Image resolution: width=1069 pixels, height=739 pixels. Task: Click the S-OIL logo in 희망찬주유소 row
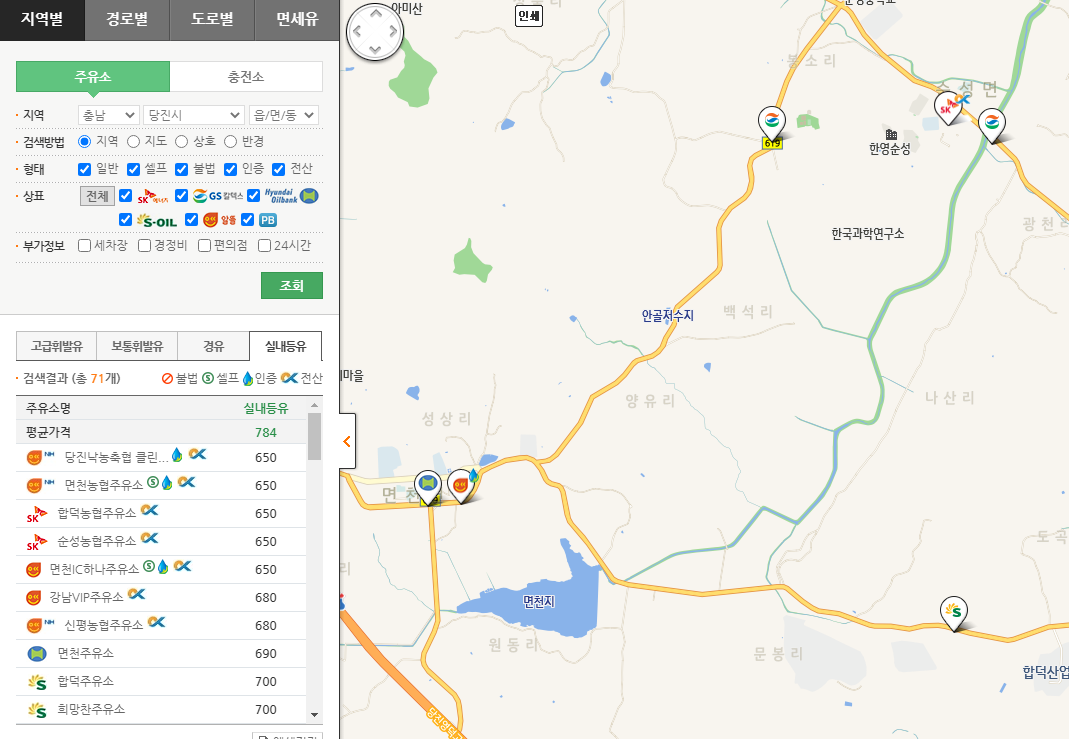point(37,710)
